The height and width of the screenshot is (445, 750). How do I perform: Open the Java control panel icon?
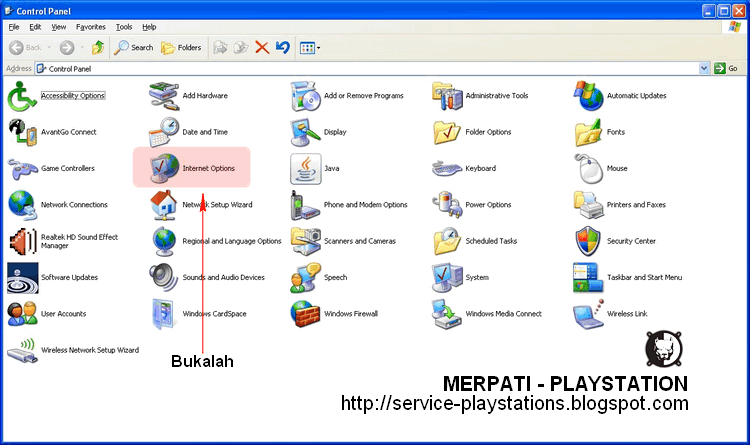click(305, 168)
